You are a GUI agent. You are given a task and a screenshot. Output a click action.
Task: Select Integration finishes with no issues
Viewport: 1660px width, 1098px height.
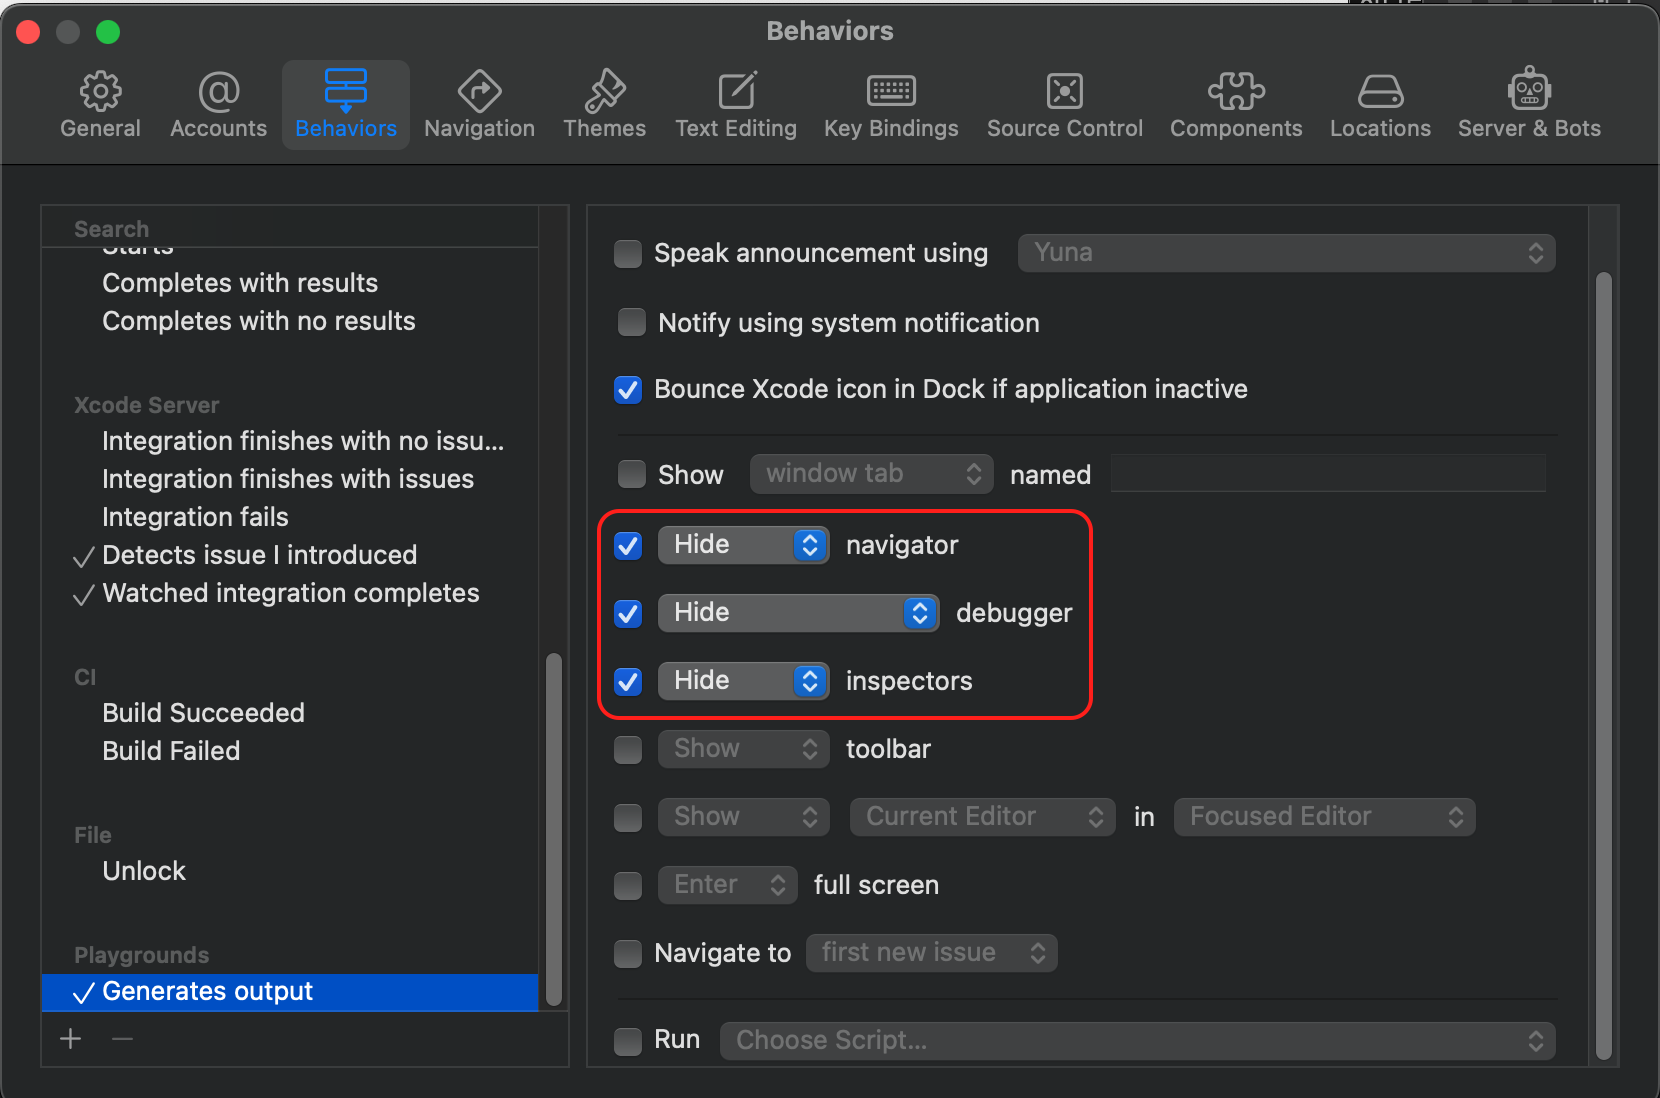coord(303,441)
